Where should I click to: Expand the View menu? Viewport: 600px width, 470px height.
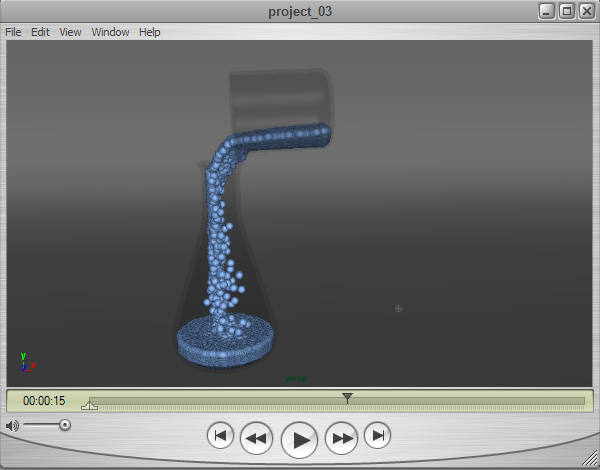point(70,32)
